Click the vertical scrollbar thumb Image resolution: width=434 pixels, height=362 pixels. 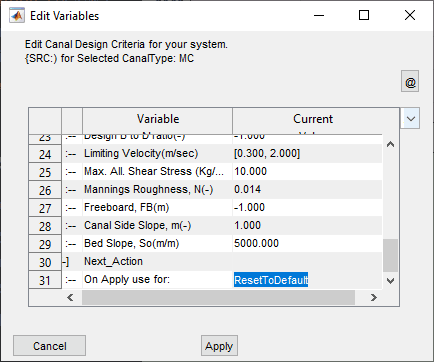390,256
